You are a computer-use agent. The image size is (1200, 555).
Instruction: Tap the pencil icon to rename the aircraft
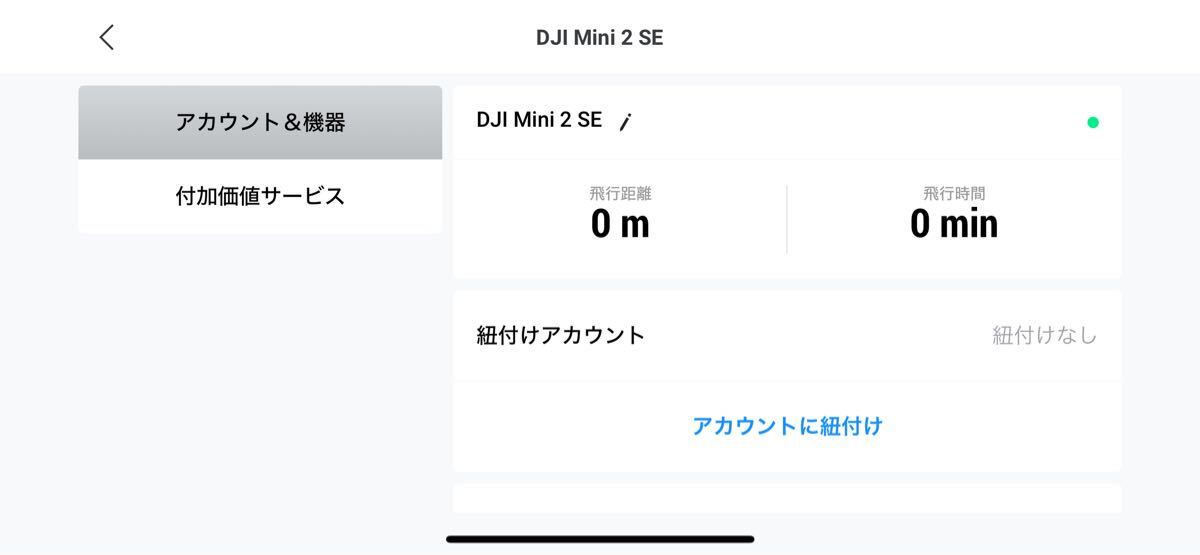click(625, 122)
